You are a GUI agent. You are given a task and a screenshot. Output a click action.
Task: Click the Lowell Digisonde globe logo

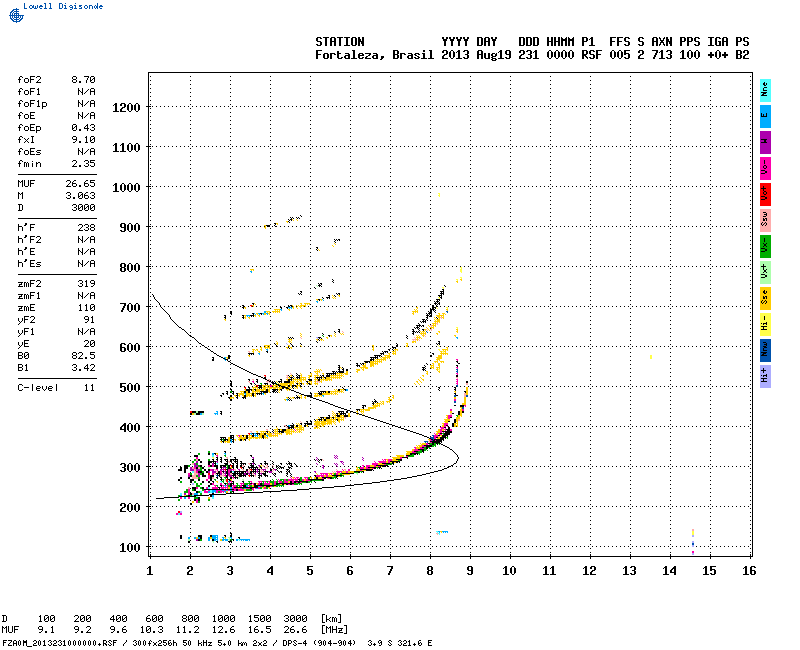[x=16, y=15]
